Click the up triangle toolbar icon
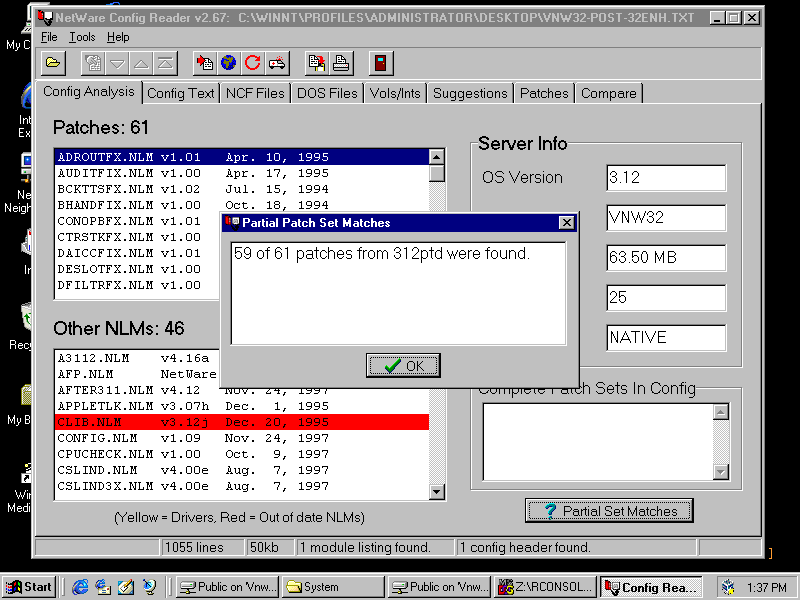This screenshot has height=600, width=800. tap(141, 63)
